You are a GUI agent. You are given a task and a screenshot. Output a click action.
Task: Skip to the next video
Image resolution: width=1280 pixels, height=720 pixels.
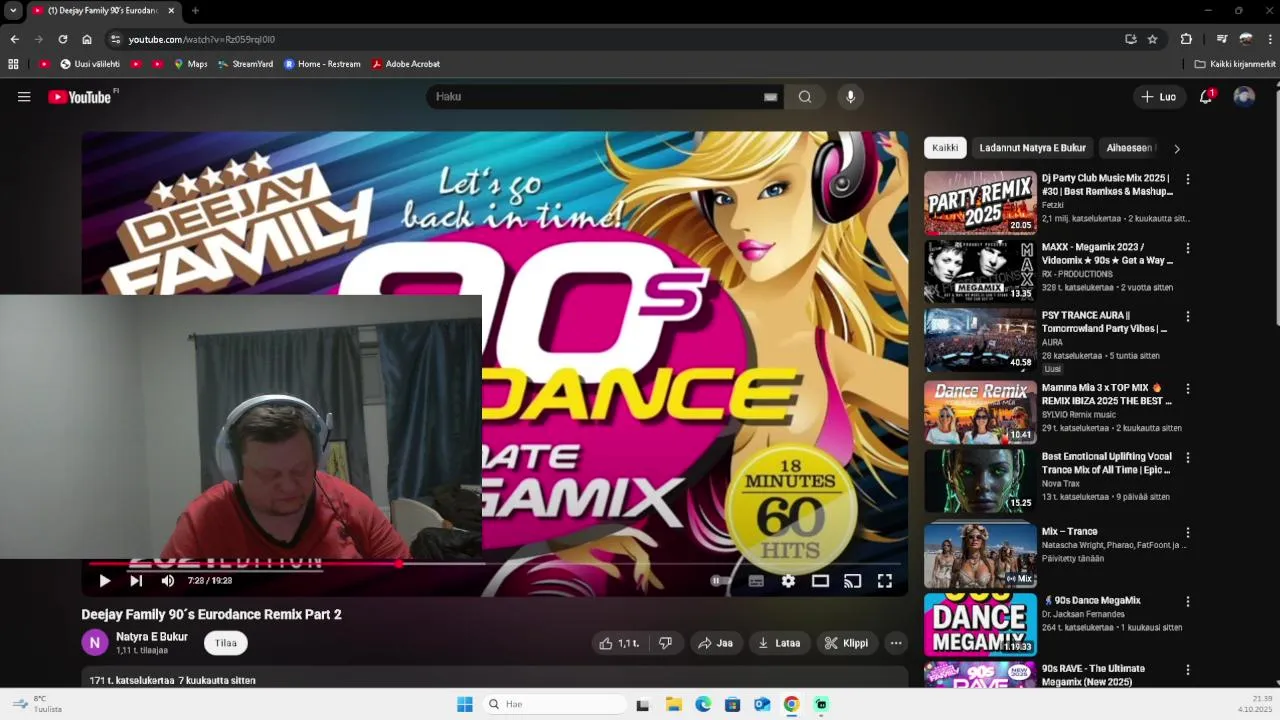tap(136, 581)
